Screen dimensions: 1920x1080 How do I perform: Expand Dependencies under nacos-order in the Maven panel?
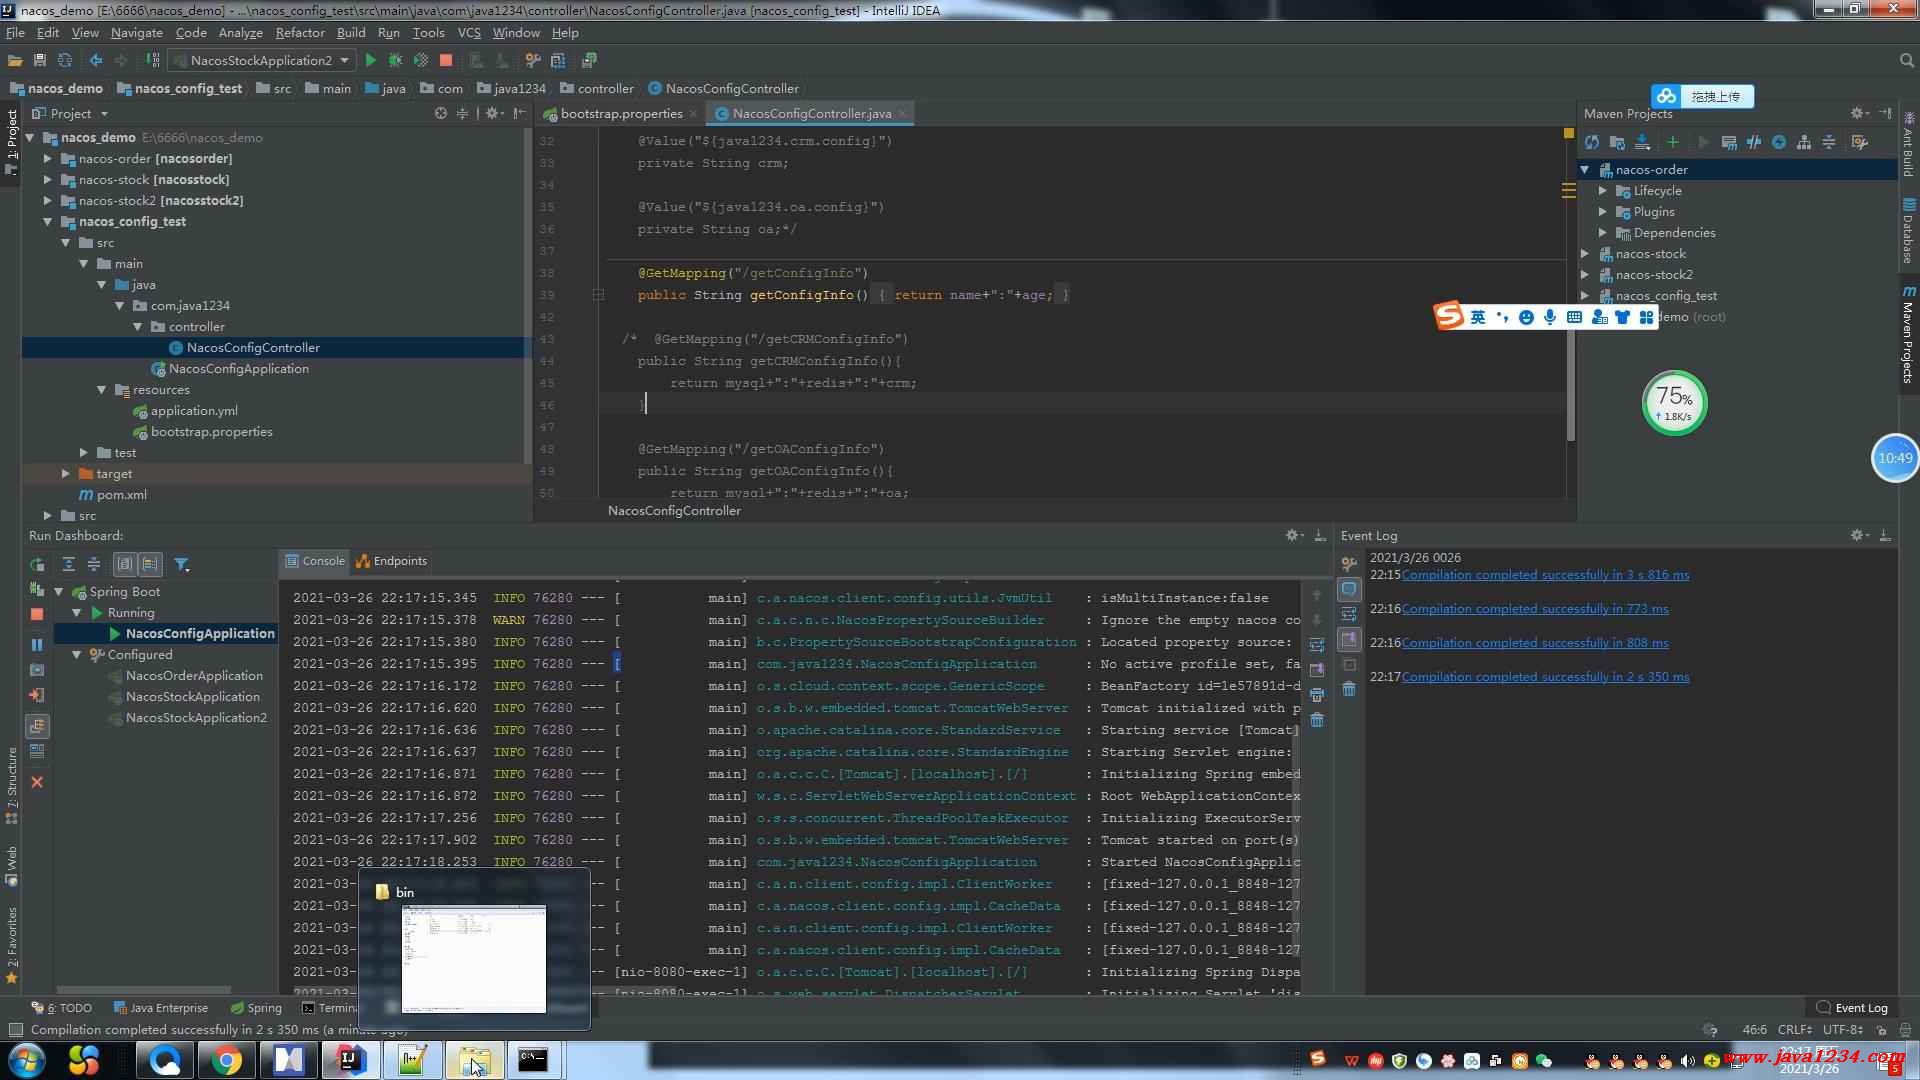1603,232
